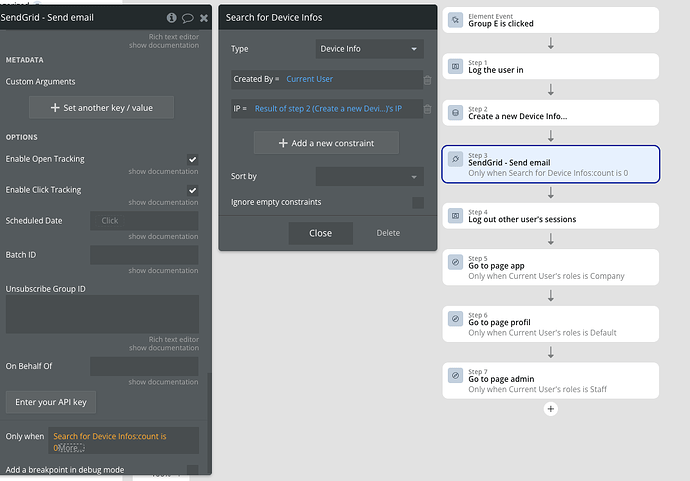Click Result of step 2 IP expression
This screenshot has height=481, width=690.
[328, 109]
